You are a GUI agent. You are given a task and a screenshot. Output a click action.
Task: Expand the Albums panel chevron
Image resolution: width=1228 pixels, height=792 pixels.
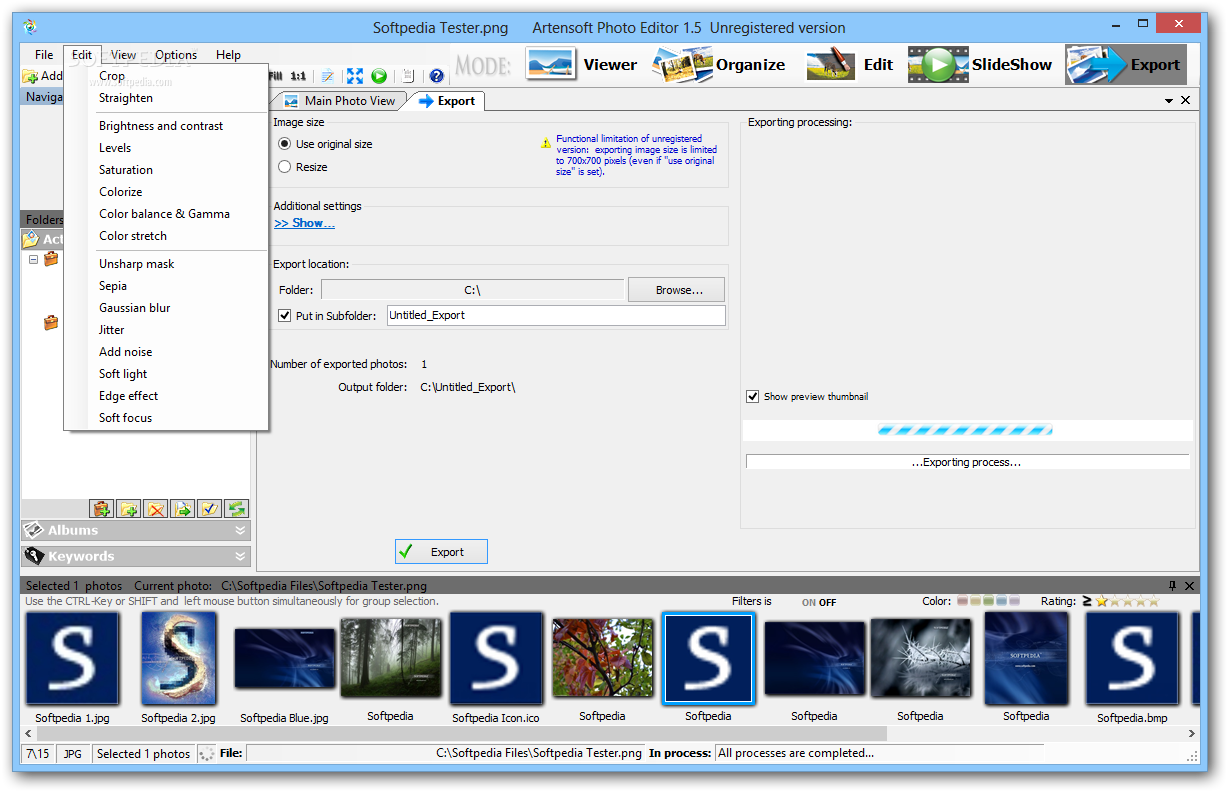240,530
